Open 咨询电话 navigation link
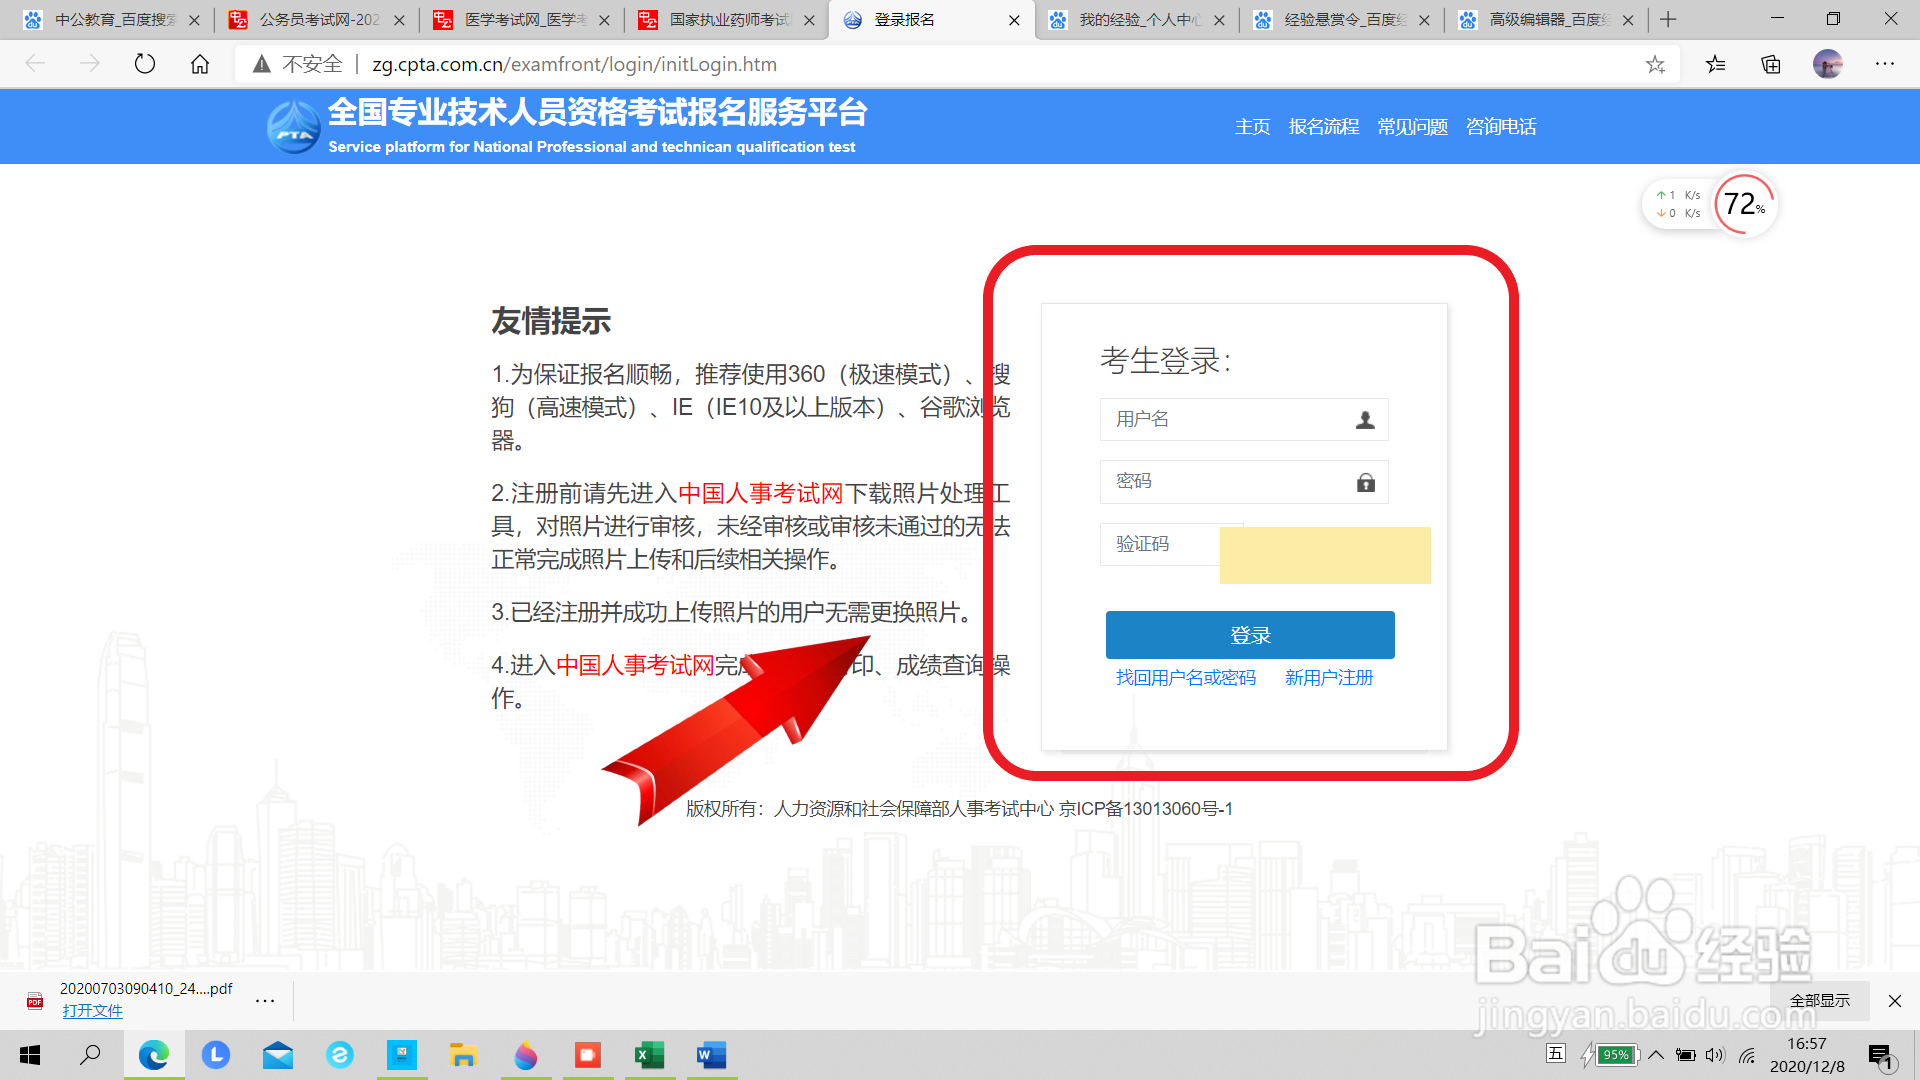The image size is (1920, 1080). point(1501,127)
